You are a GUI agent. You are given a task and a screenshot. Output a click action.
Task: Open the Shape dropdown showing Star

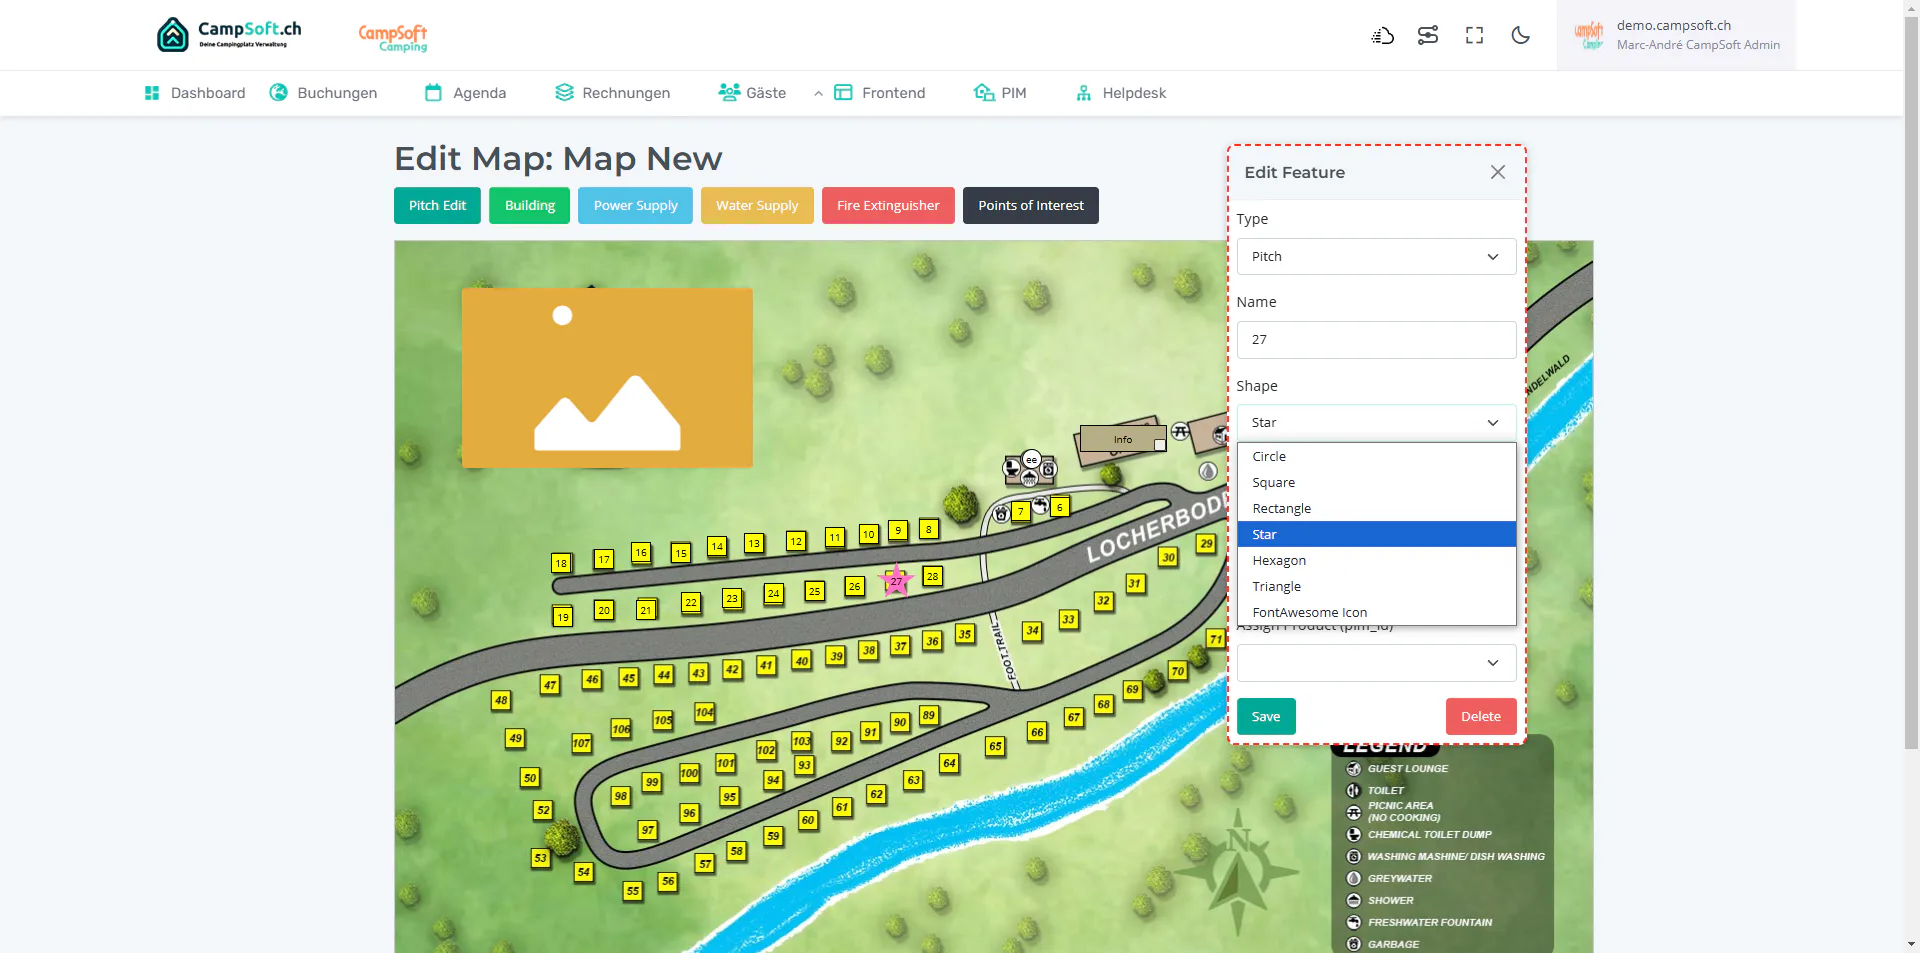pyautogui.click(x=1376, y=423)
